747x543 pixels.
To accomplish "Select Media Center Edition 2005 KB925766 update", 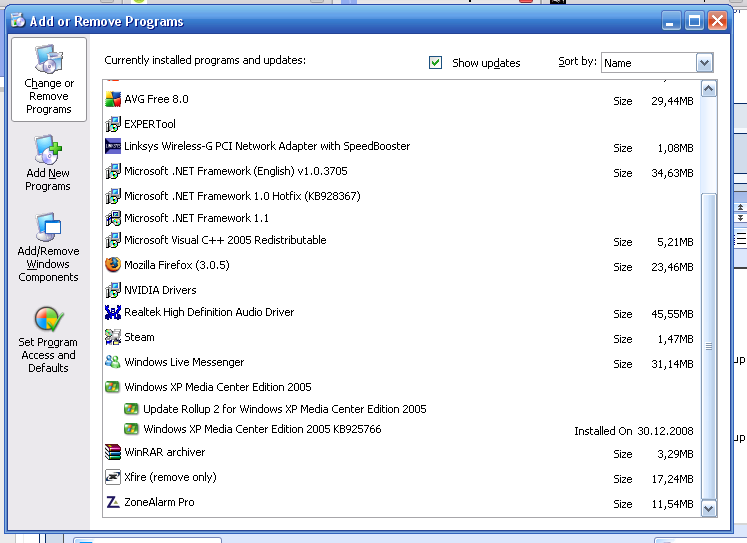I will point(401,429).
